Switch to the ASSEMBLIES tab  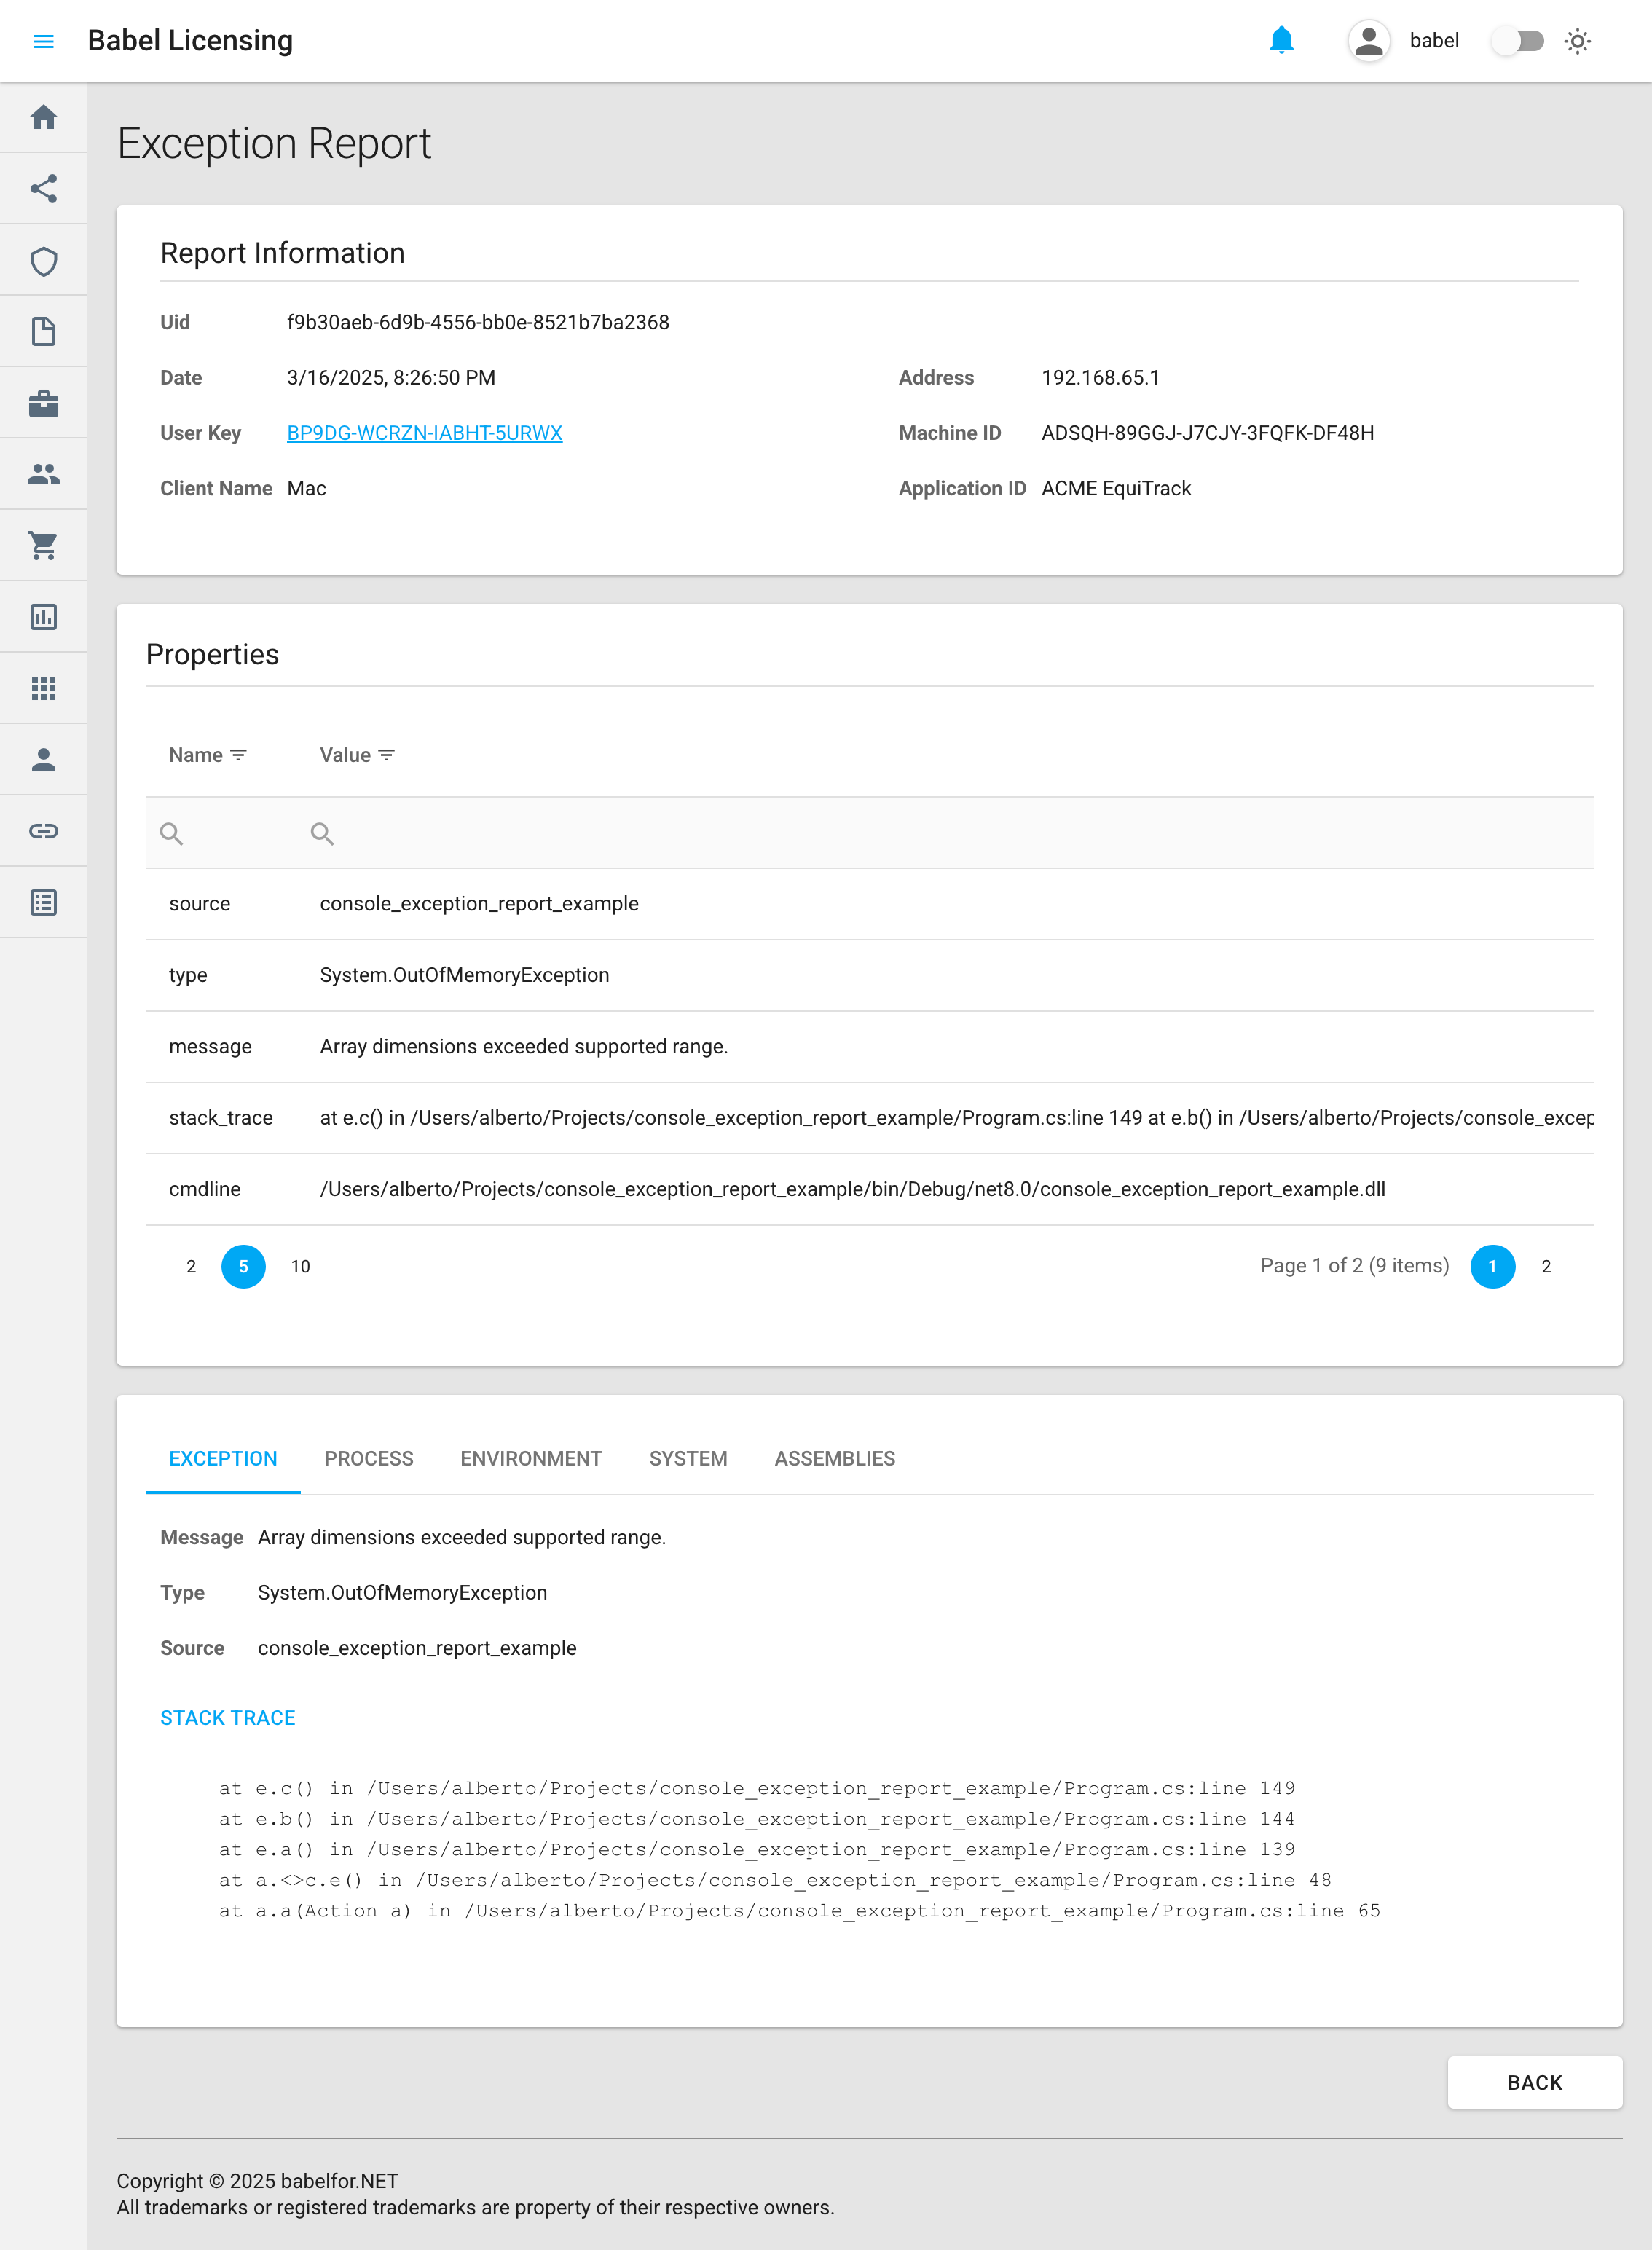[x=834, y=1459]
